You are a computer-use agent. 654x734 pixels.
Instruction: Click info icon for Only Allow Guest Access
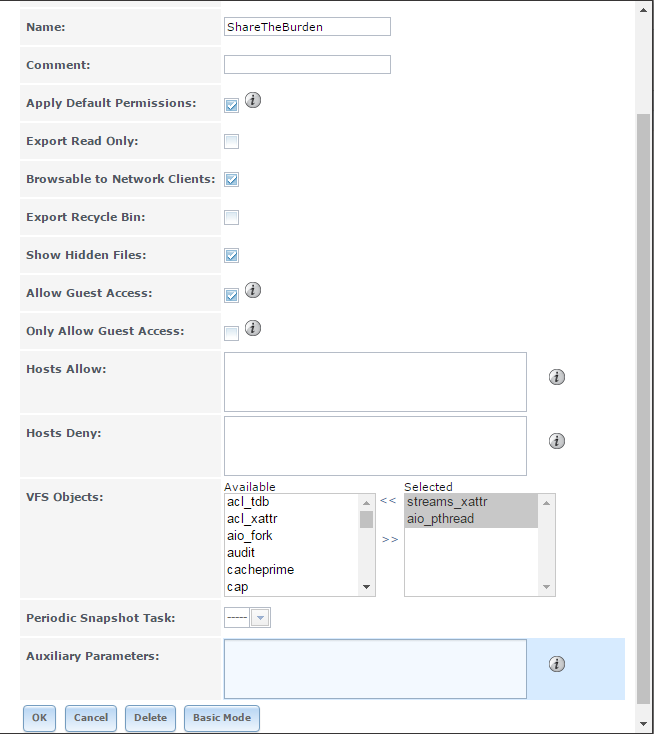[x=253, y=328]
